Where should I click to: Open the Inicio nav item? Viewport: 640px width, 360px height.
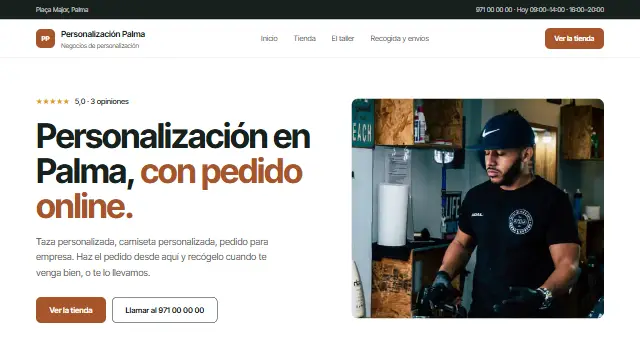pos(269,38)
